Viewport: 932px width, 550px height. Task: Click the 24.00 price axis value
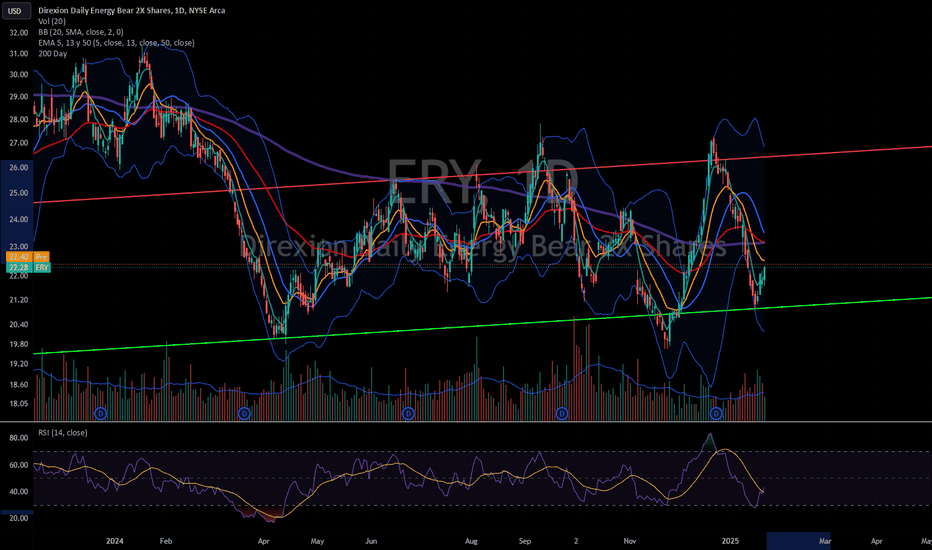point(19,219)
